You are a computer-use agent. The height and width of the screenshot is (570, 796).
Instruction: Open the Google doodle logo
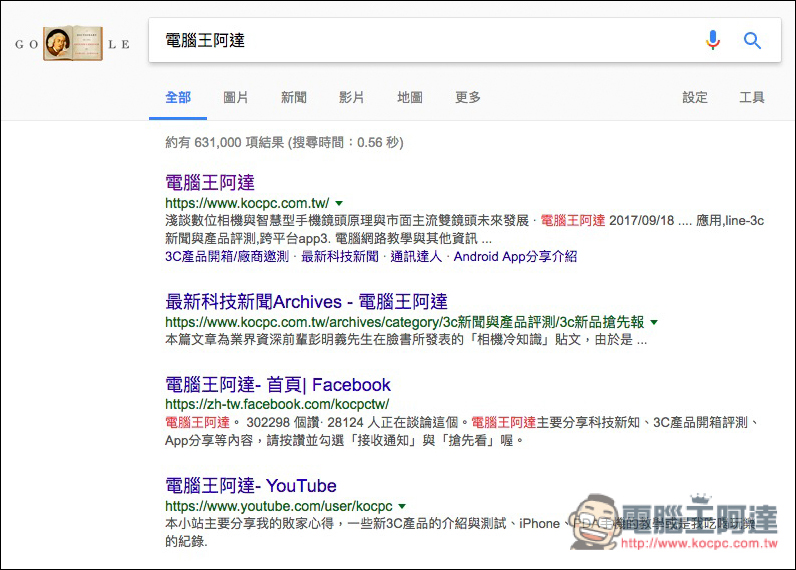pyautogui.click(x=73, y=44)
